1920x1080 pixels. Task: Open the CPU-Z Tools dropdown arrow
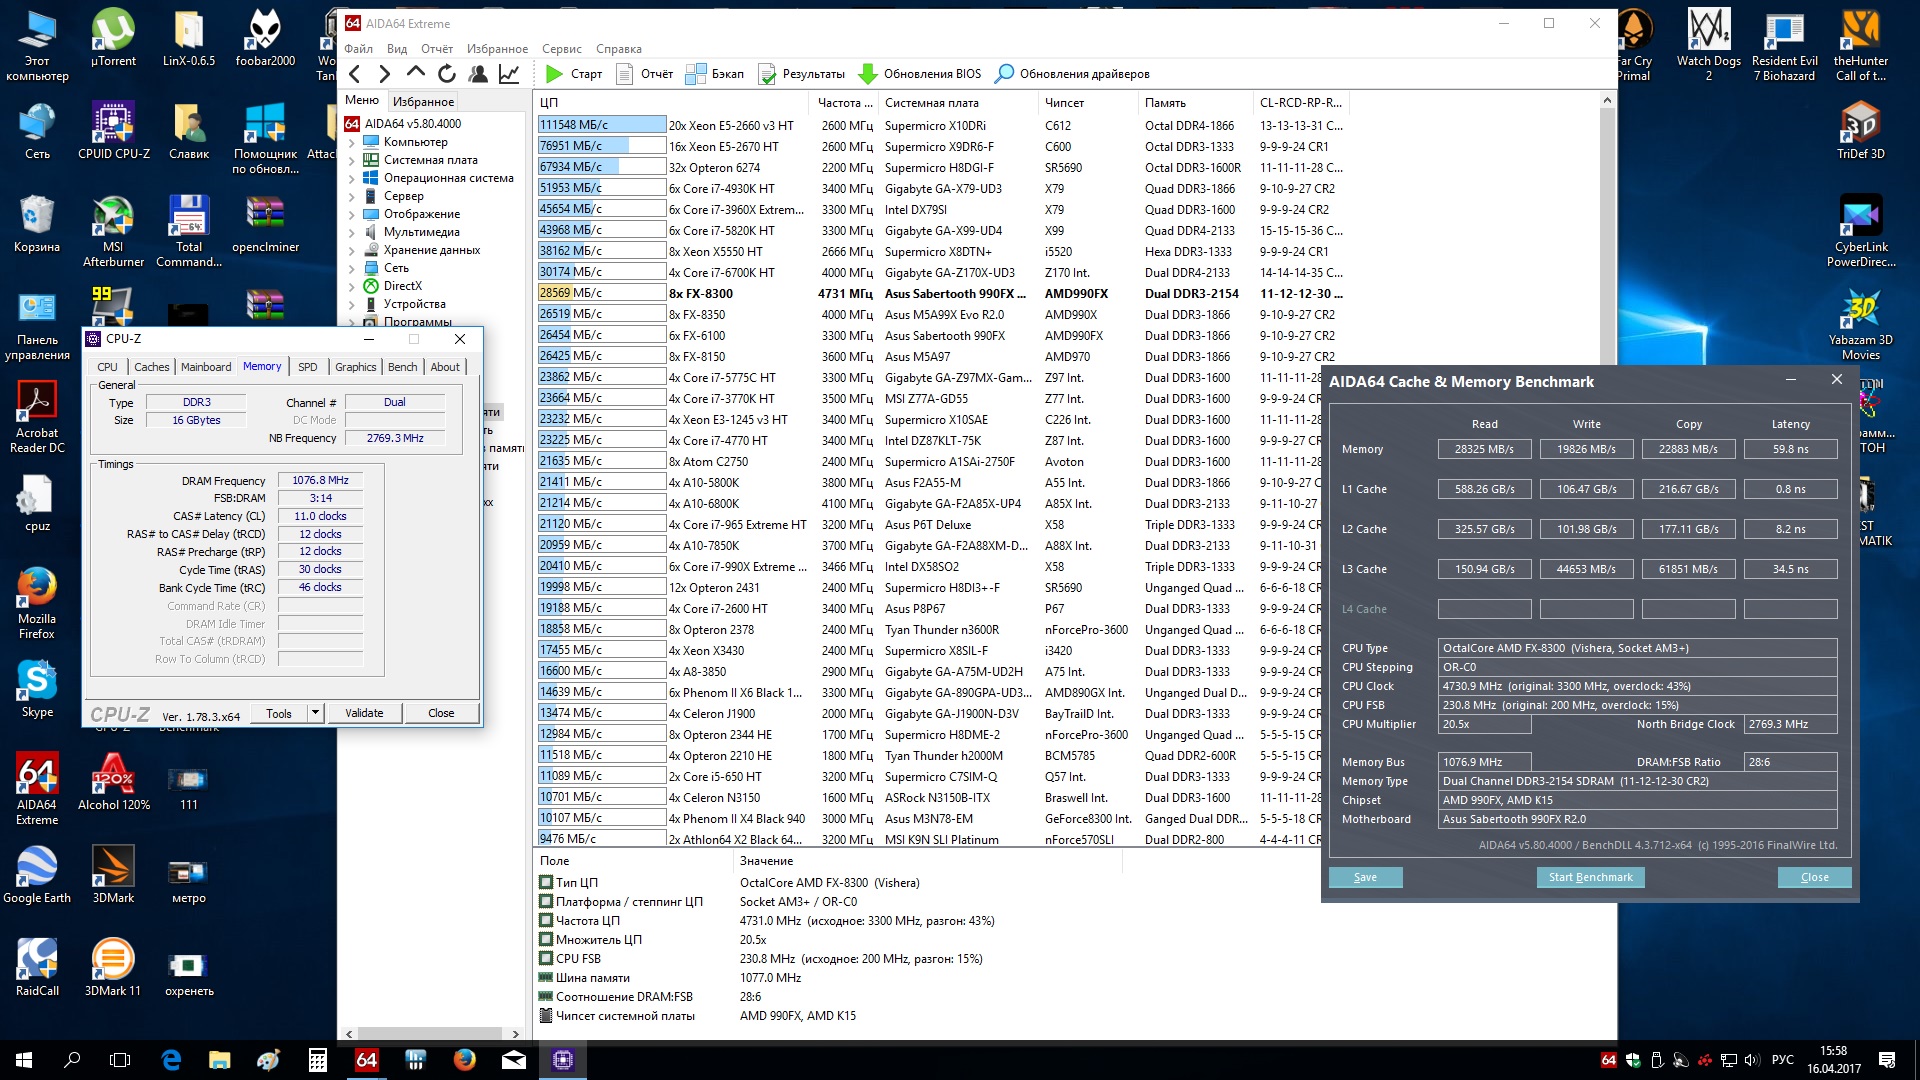pos(315,713)
